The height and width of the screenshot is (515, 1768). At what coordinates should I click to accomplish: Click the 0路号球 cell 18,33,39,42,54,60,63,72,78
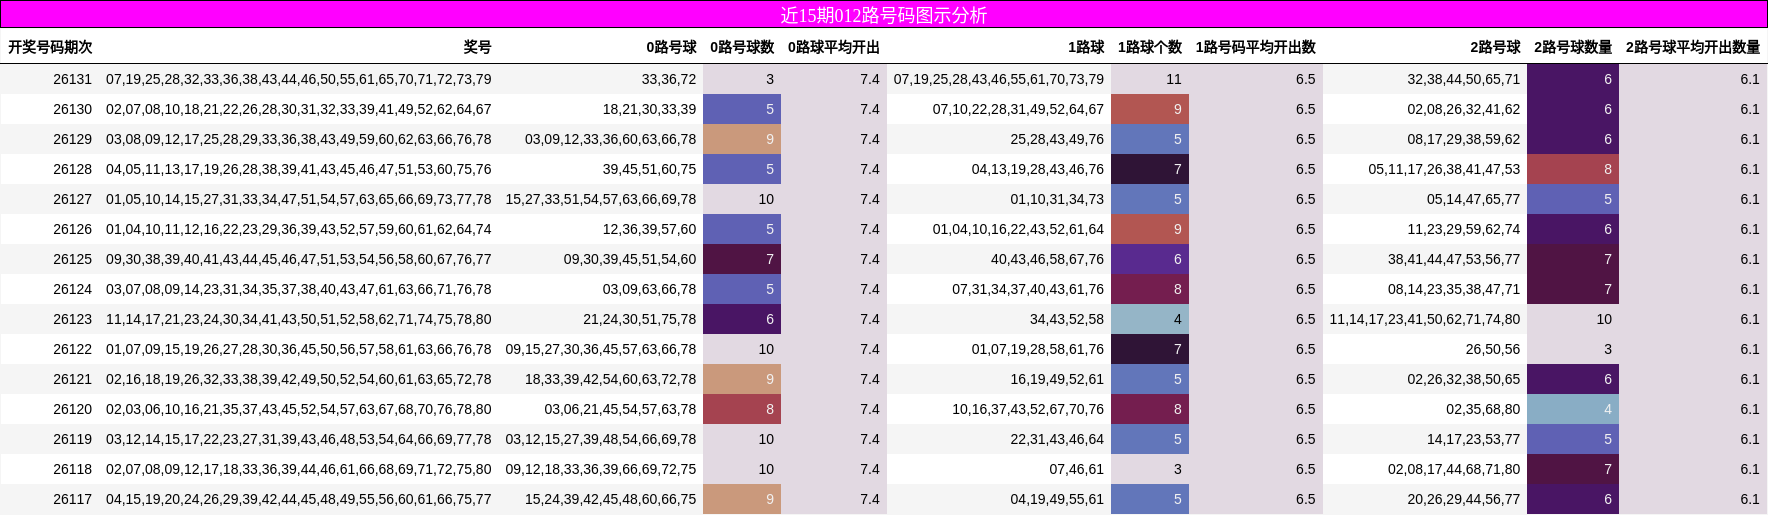click(x=611, y=379)
